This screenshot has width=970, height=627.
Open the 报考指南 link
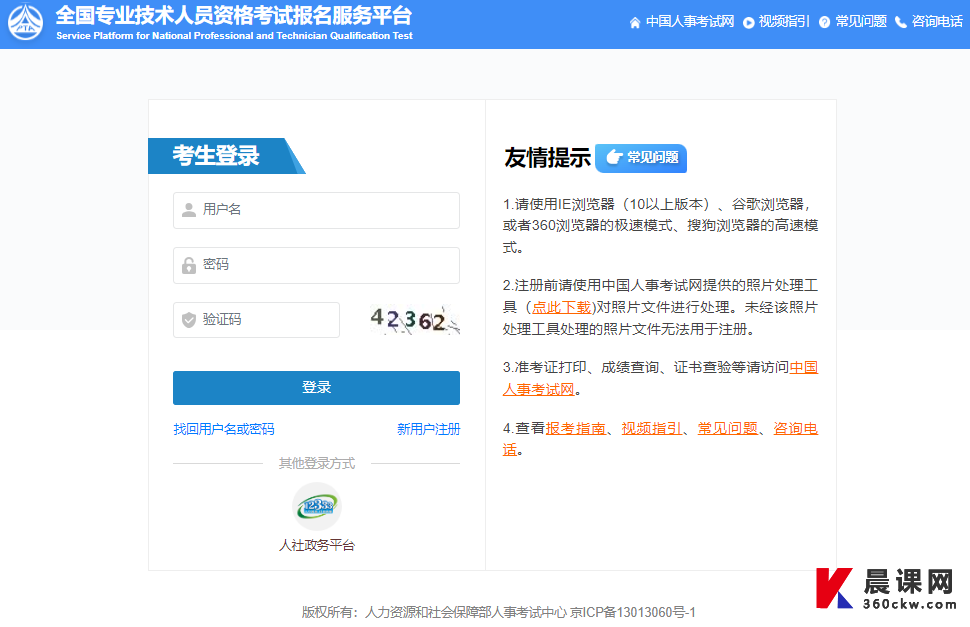point(575,429)
